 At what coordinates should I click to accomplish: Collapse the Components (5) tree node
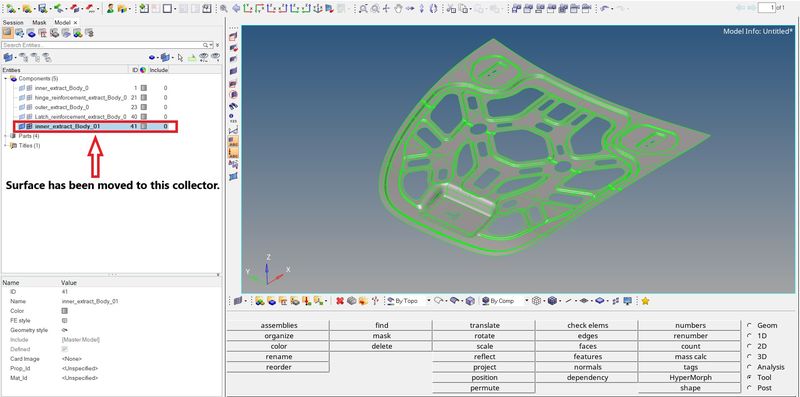(x=6, y=79)
